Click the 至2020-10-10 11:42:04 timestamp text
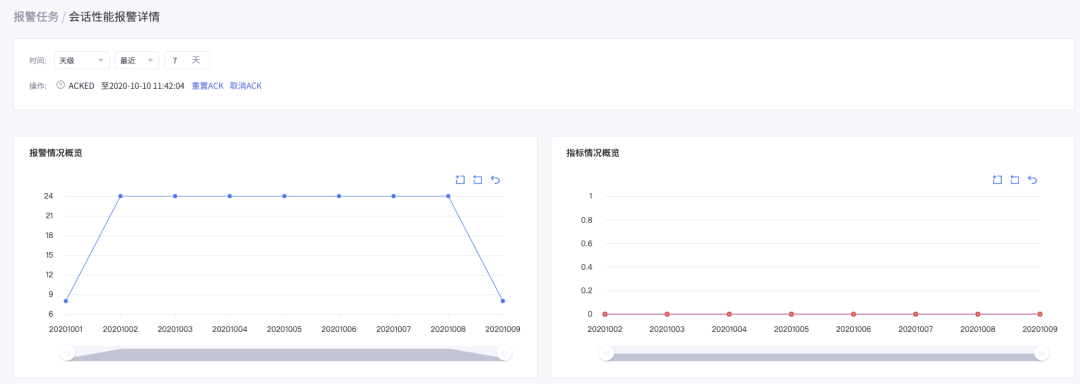1080x384 pixels. 143,86
